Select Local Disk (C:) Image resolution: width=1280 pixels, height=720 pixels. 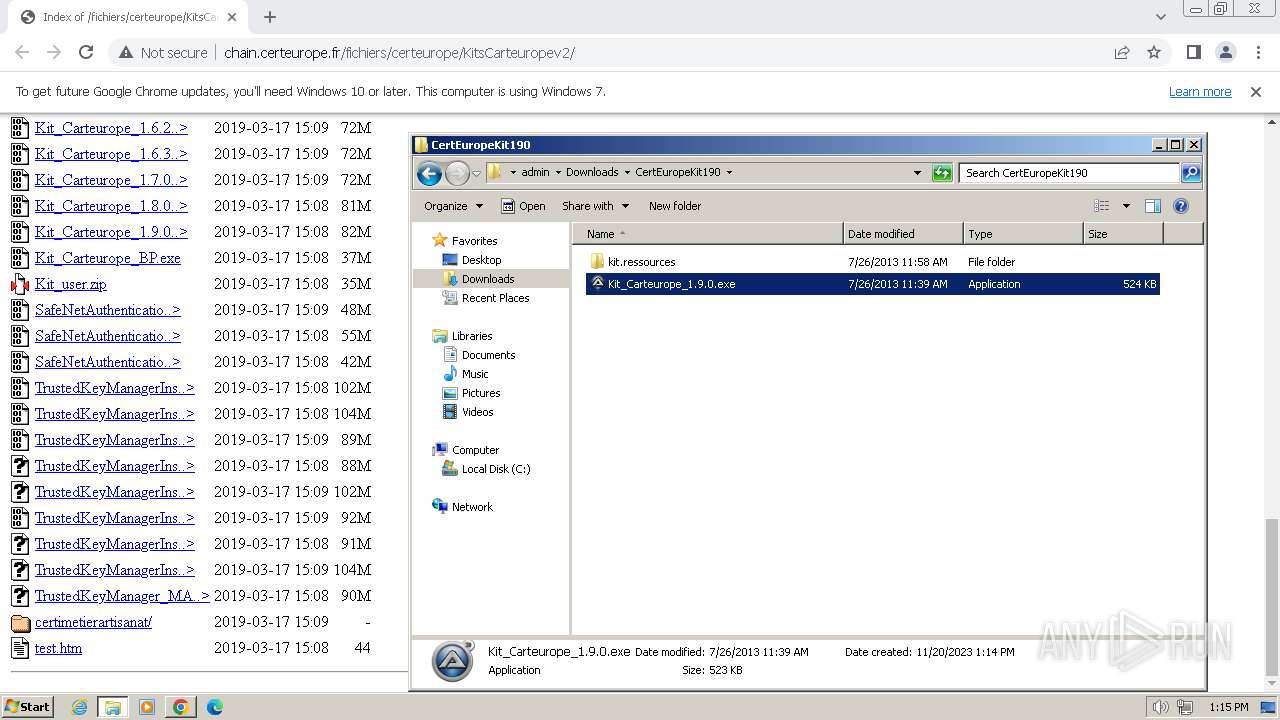click(x=495, y=469)
